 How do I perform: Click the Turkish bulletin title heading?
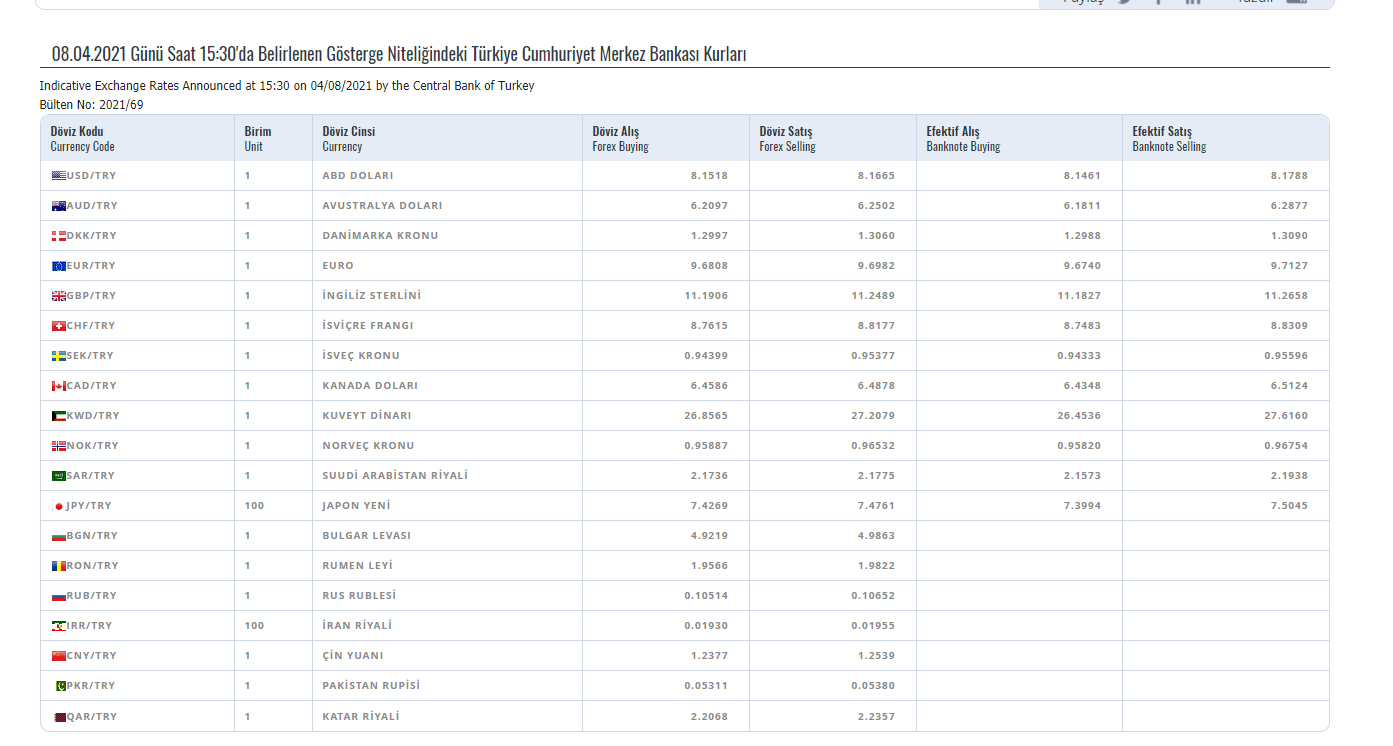coord(399,54)
